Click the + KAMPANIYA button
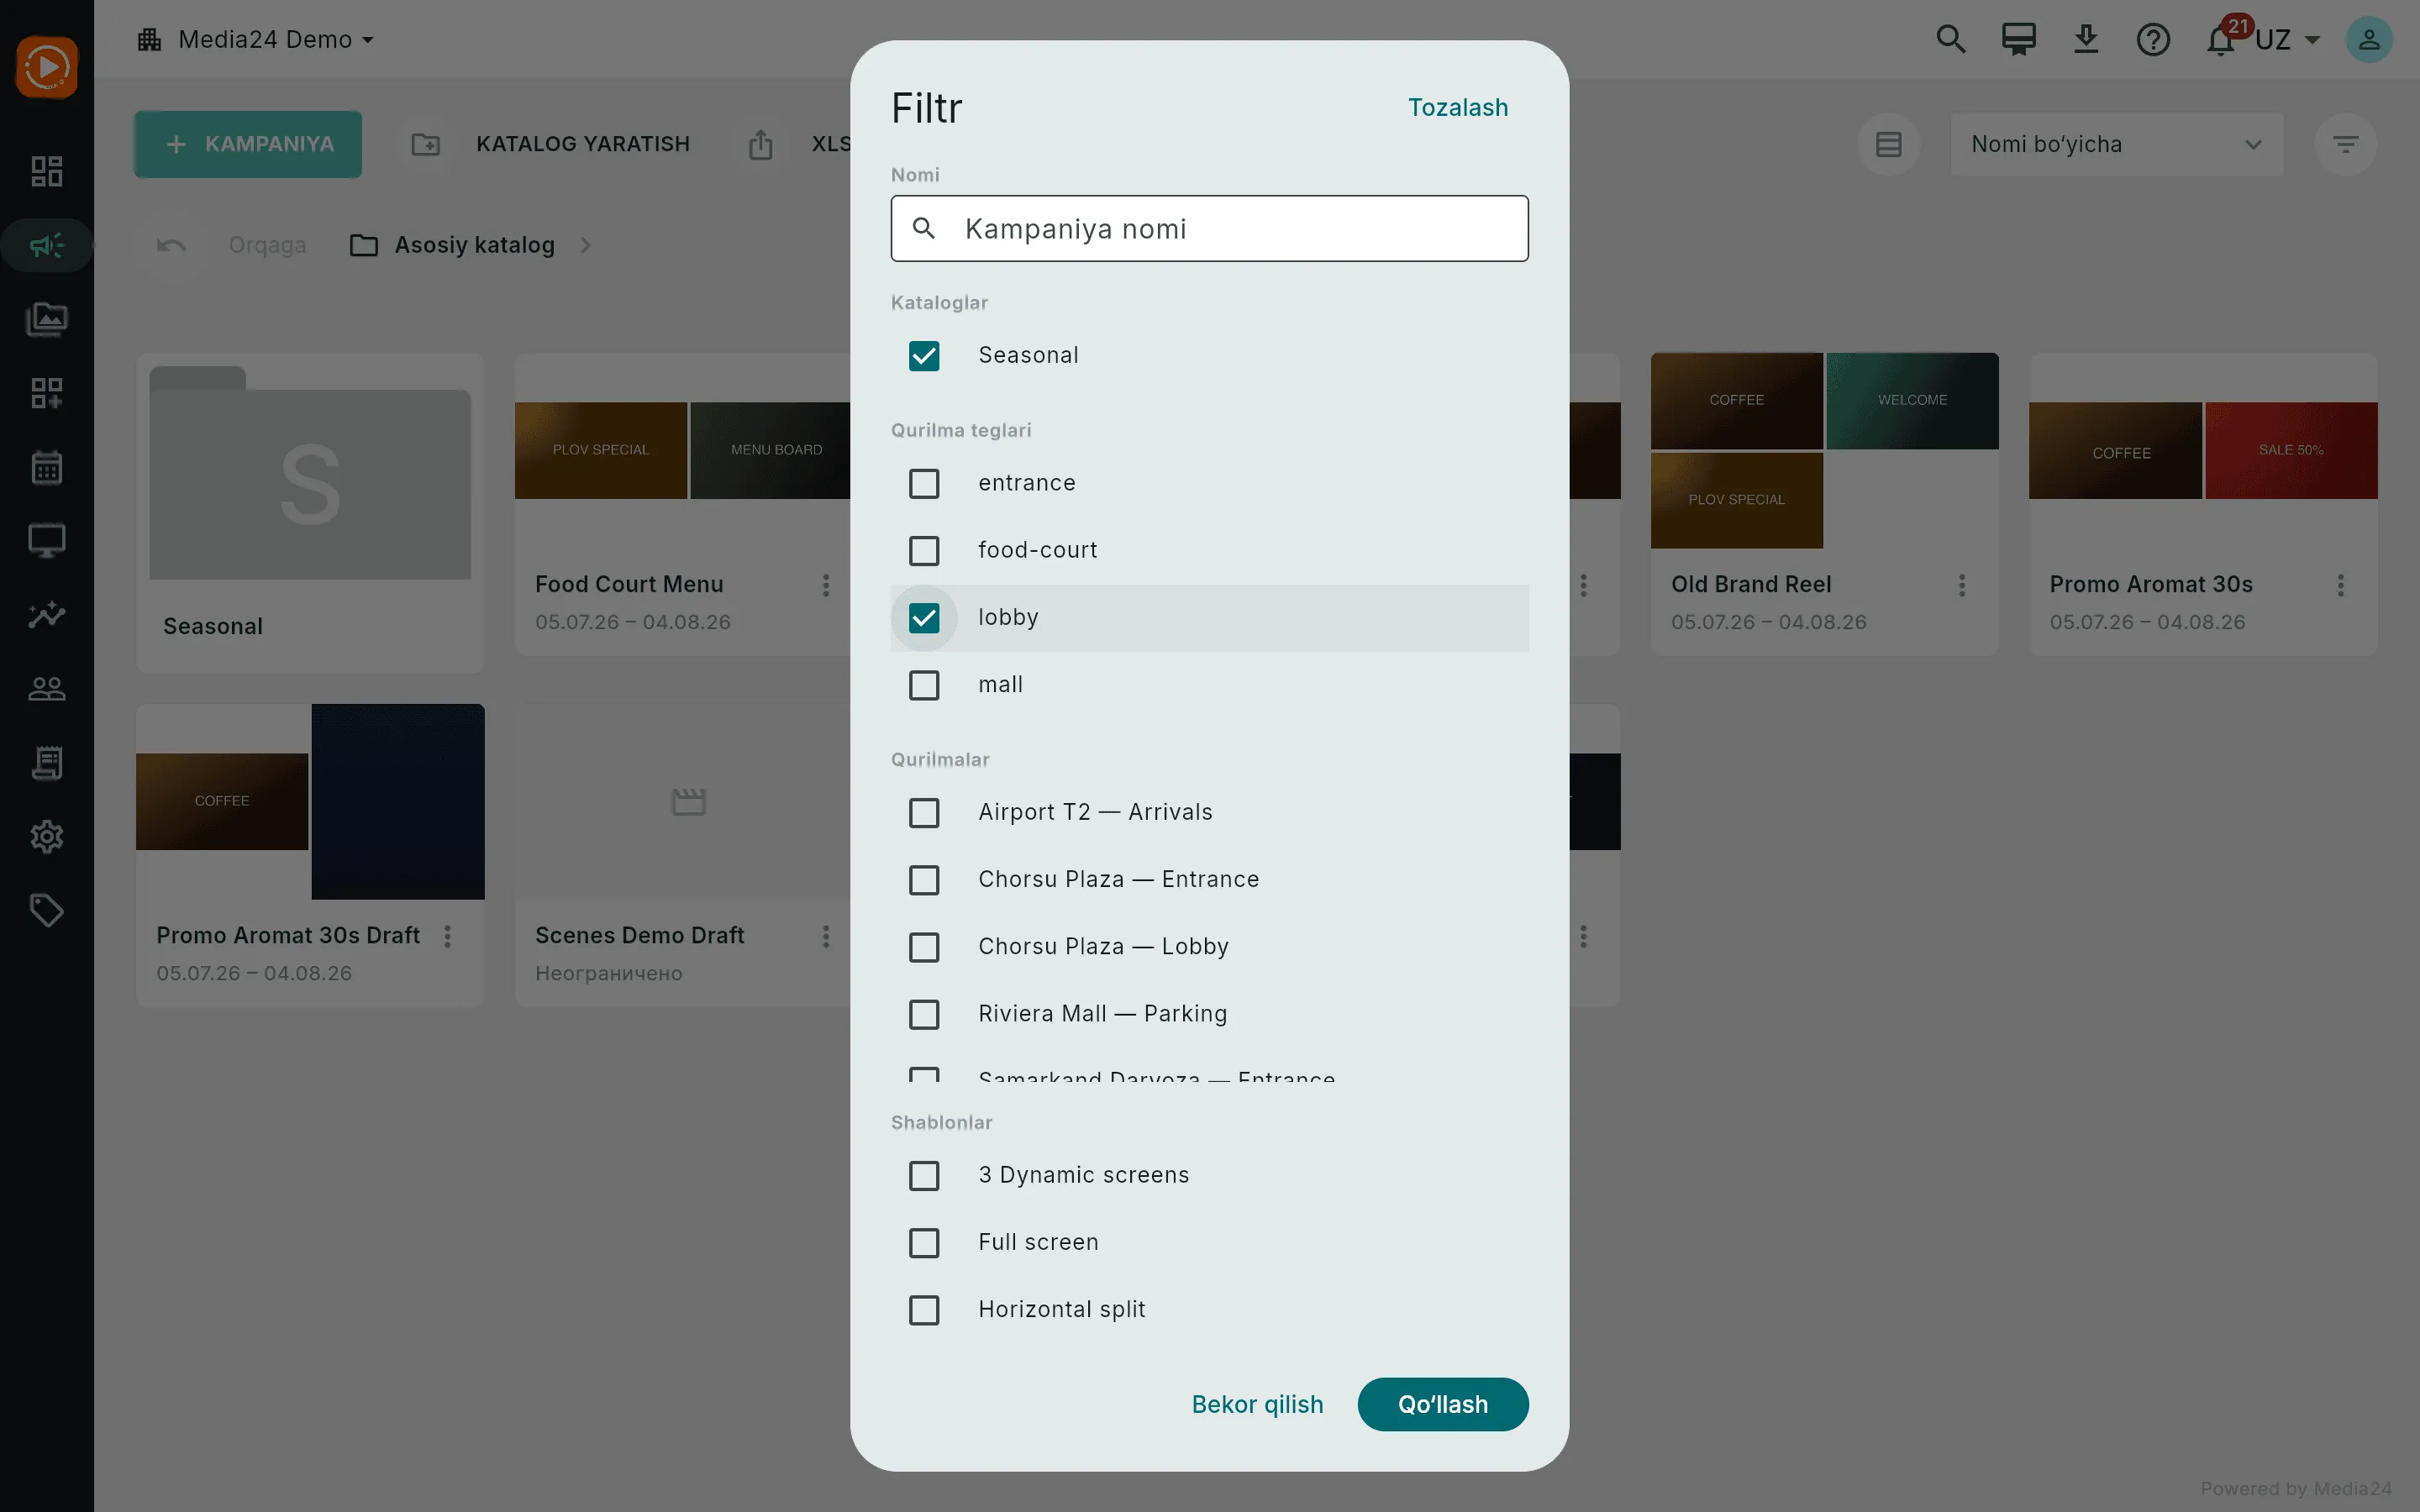 (x=248, y=144)
